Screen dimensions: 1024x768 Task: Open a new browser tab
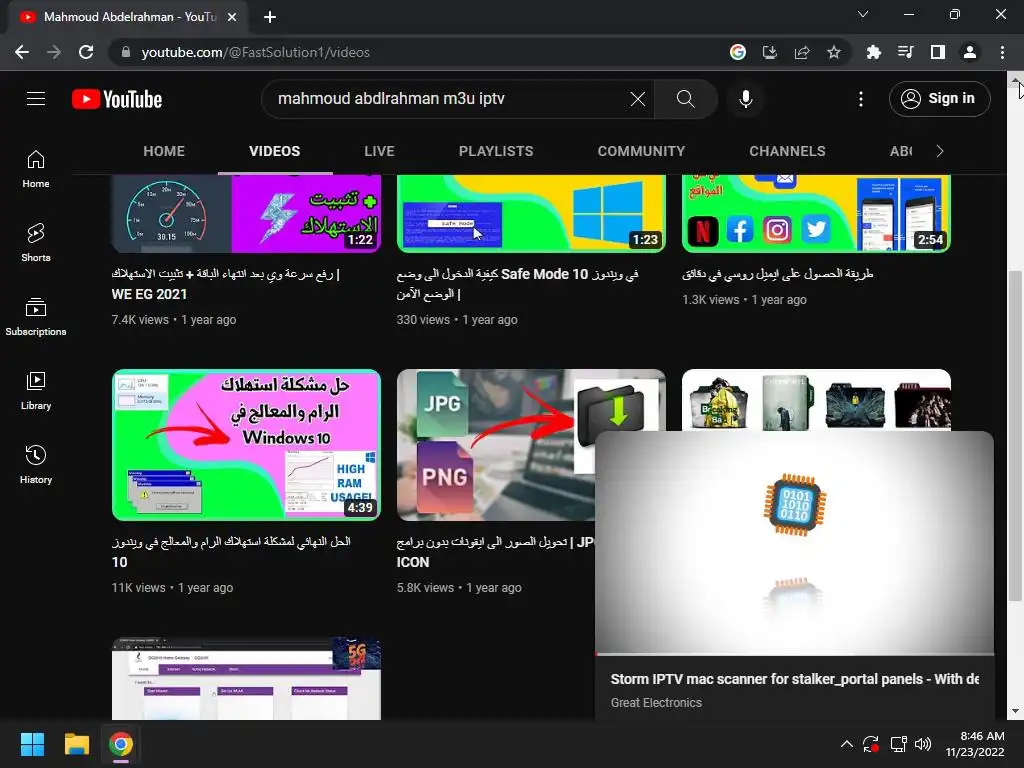tap(270, 17)
